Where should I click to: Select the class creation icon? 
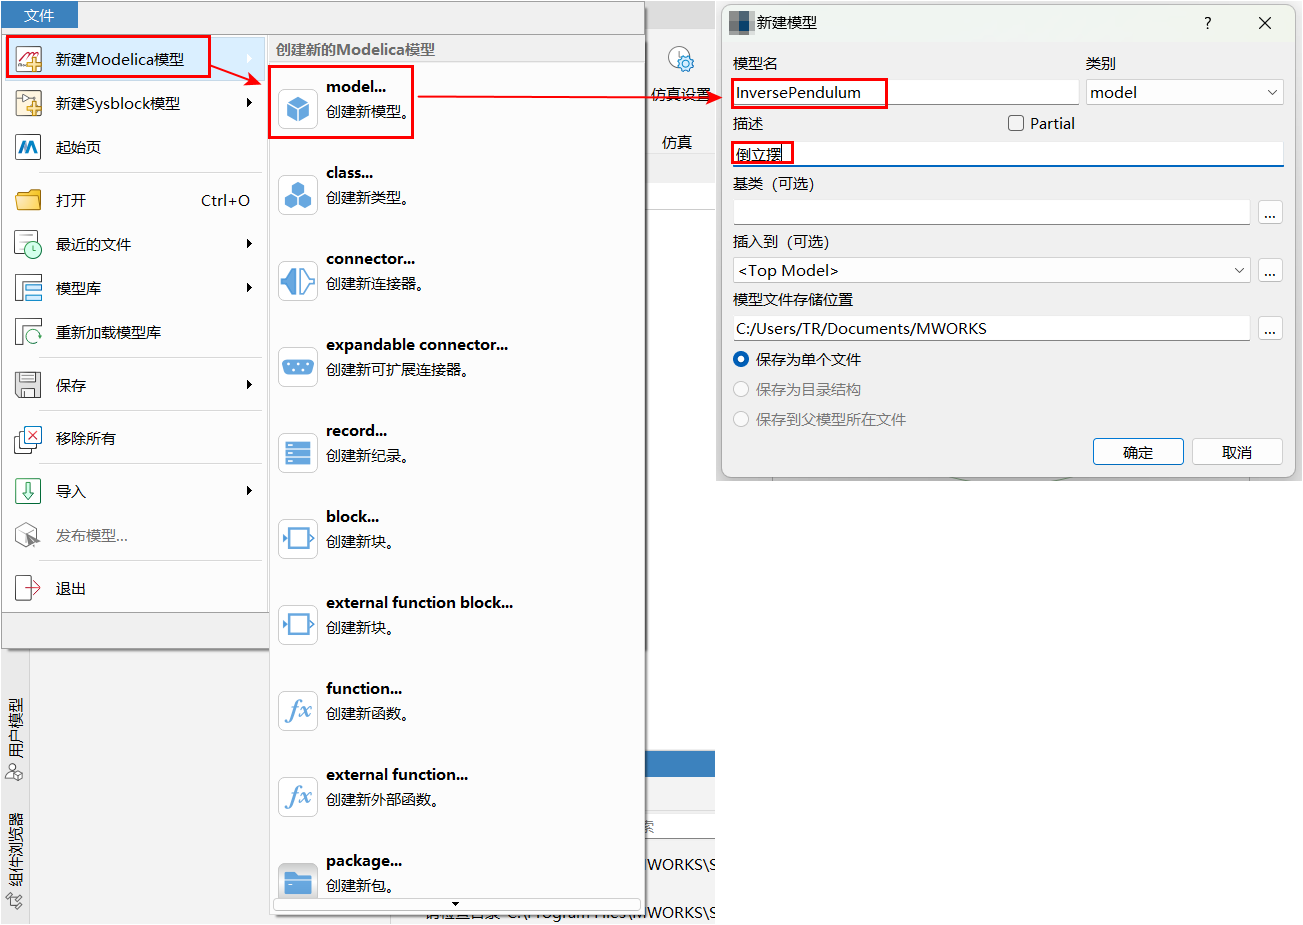[x=298, y=194]
